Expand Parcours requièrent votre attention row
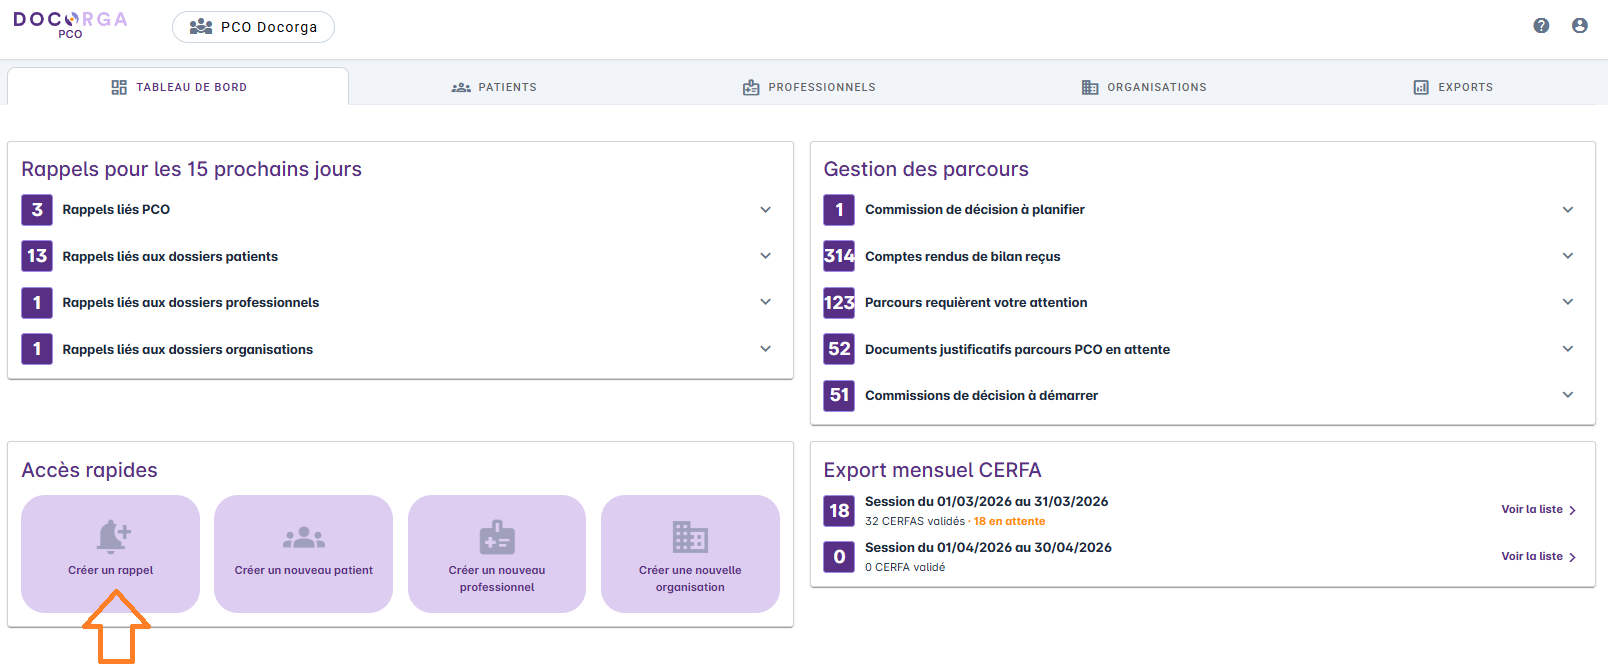1611x671 pixels. click(x=1567, y=302)
